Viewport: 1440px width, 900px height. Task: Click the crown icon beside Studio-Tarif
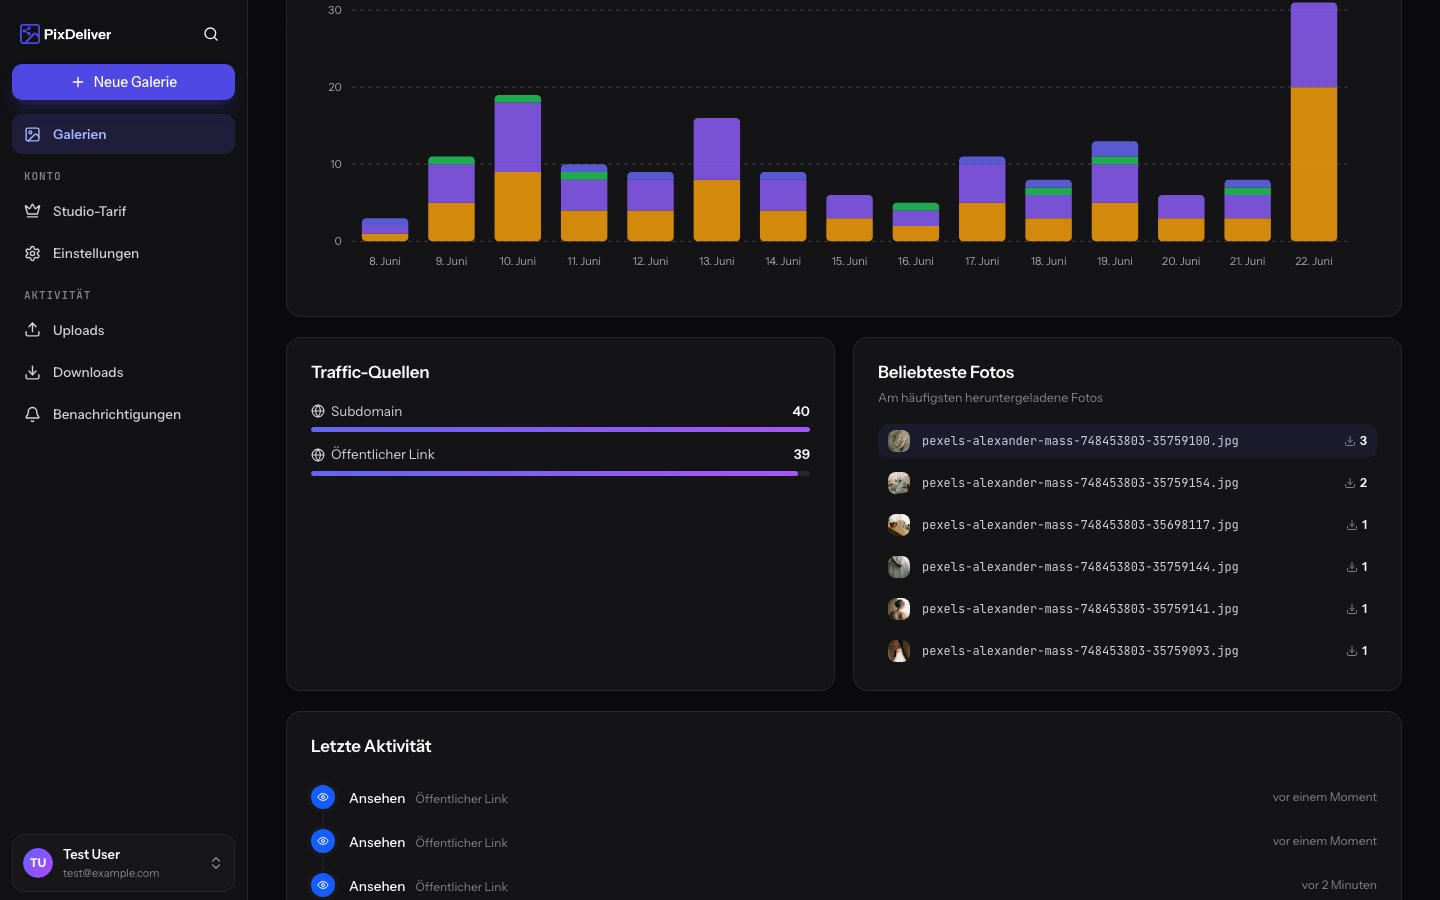[32, 211]
